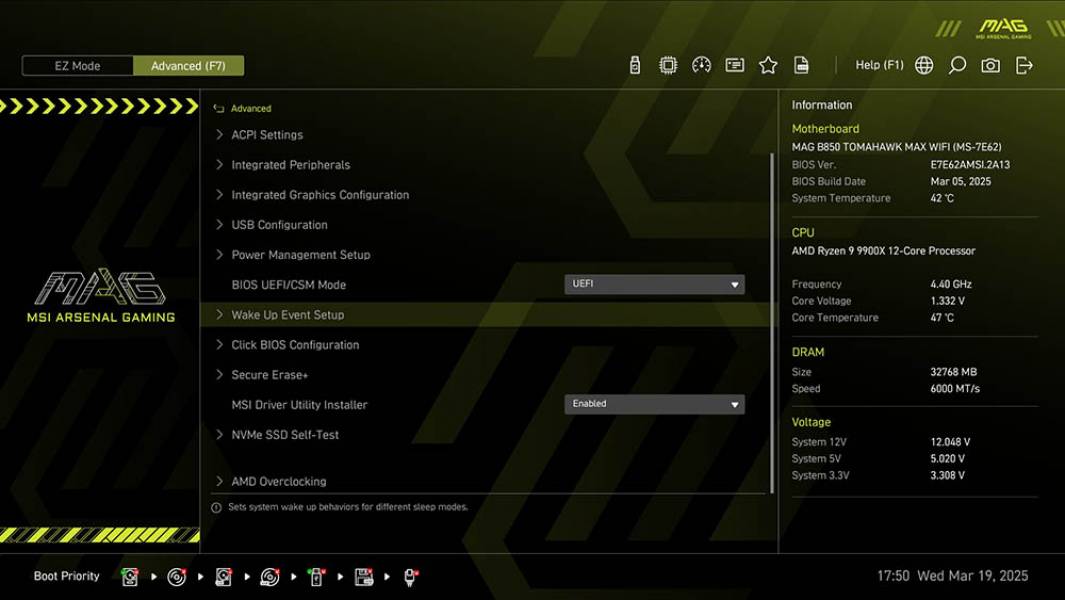The width and height of the screenshot is (1065, 600).
Task: Click the System 12V value 12.048 V
Action: click(950, 442)
